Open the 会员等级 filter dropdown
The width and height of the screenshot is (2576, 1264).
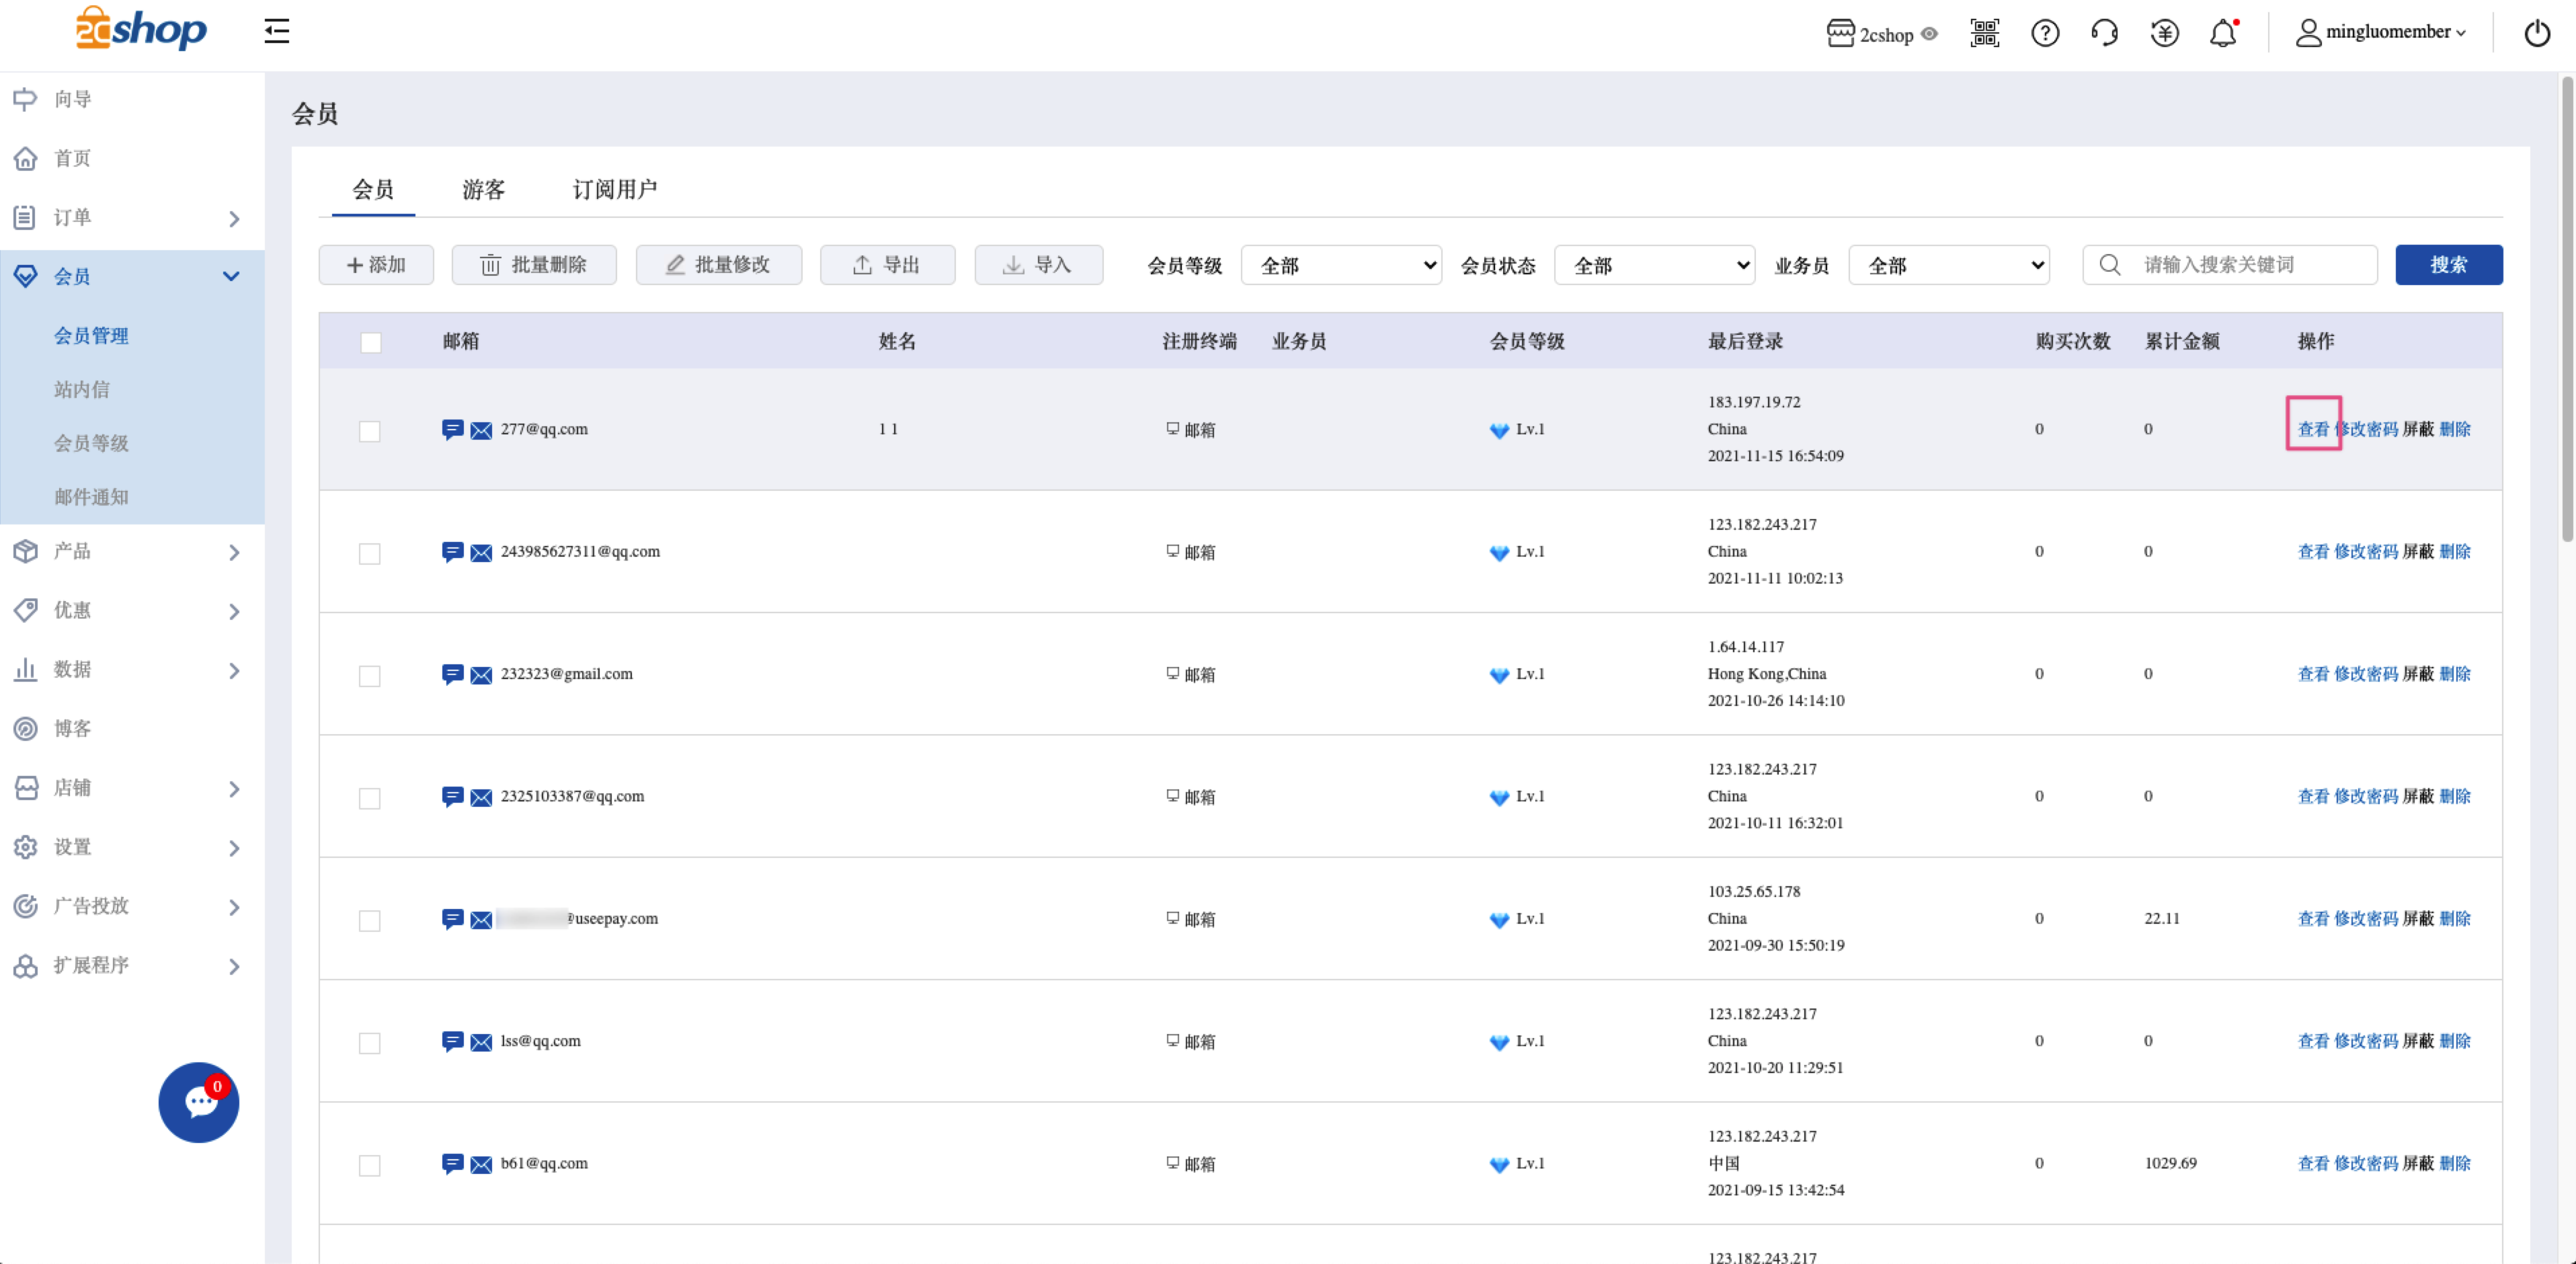(x=1341, y=265)
